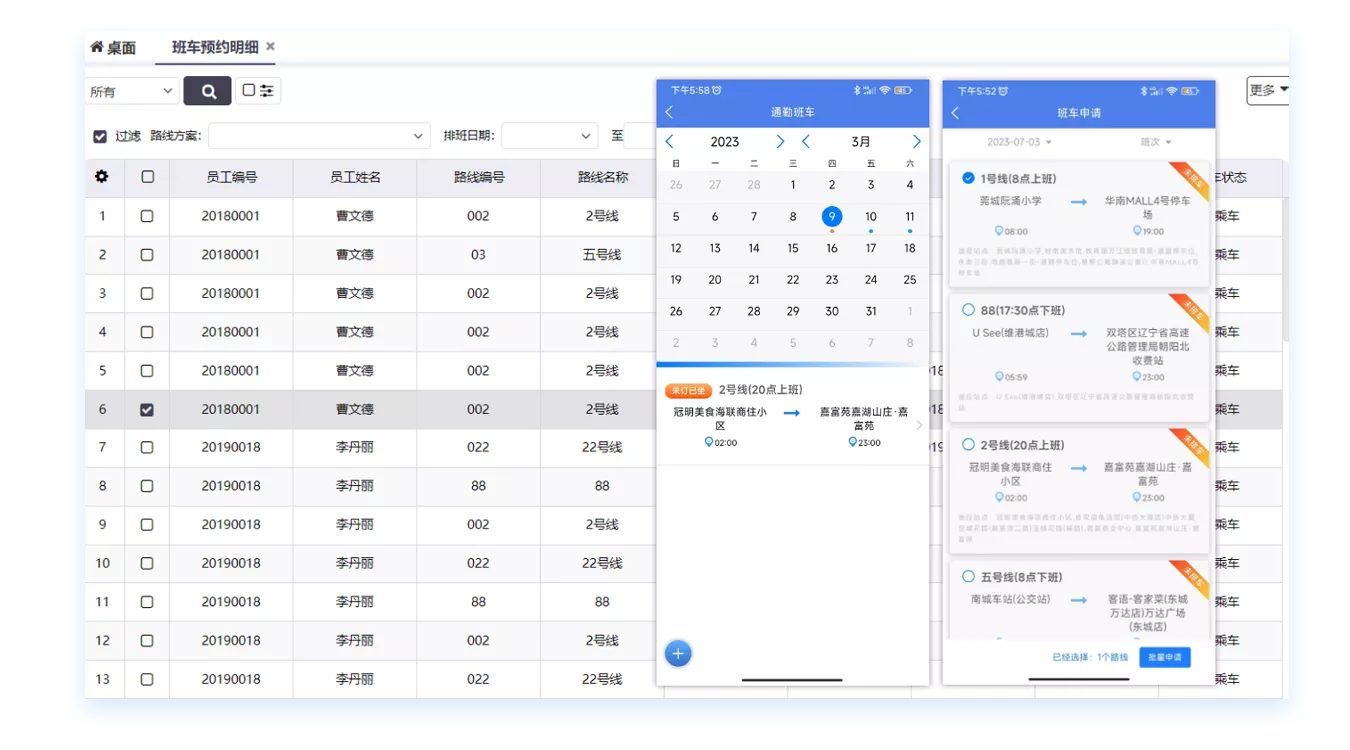Click row 2 cell 五号线

[602, 255]
